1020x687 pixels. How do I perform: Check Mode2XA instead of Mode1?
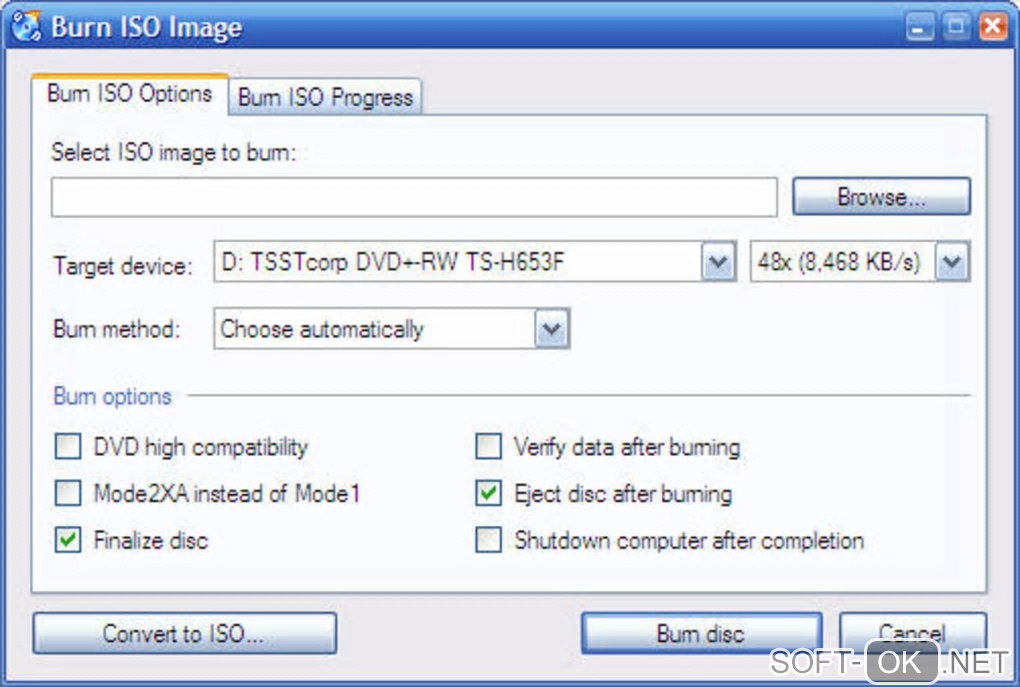68,493
